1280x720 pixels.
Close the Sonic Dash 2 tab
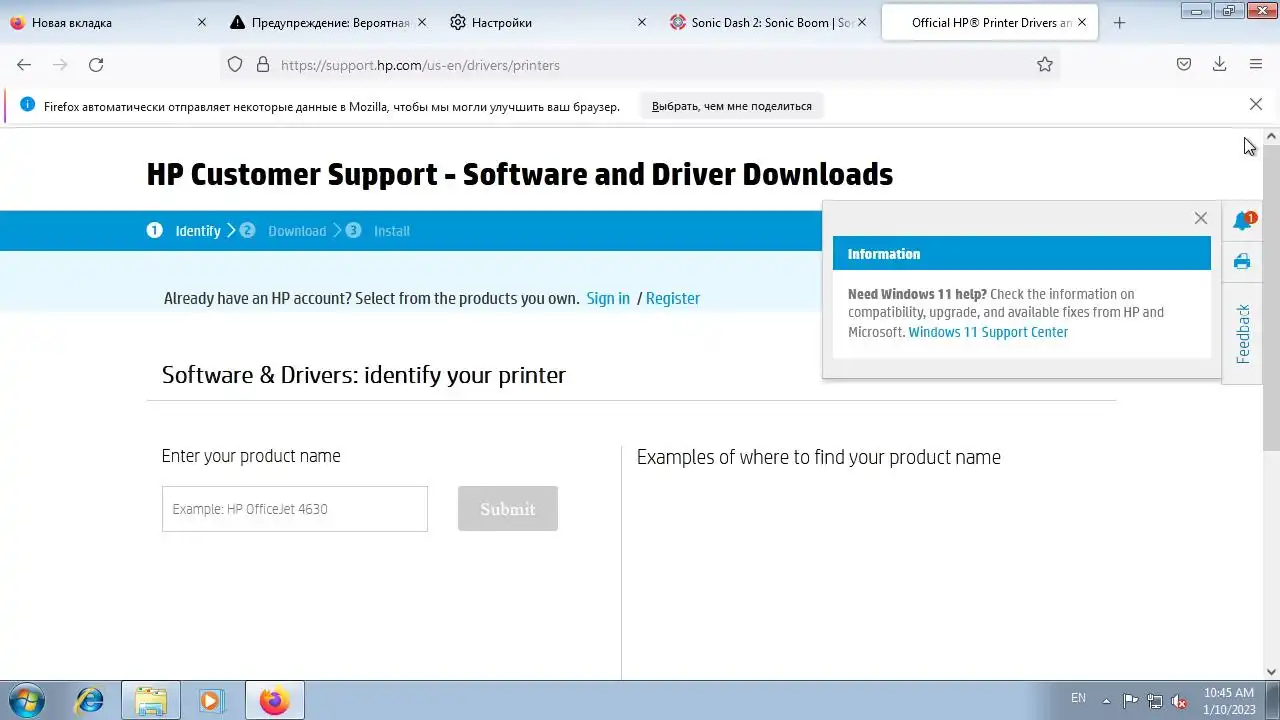862,22
